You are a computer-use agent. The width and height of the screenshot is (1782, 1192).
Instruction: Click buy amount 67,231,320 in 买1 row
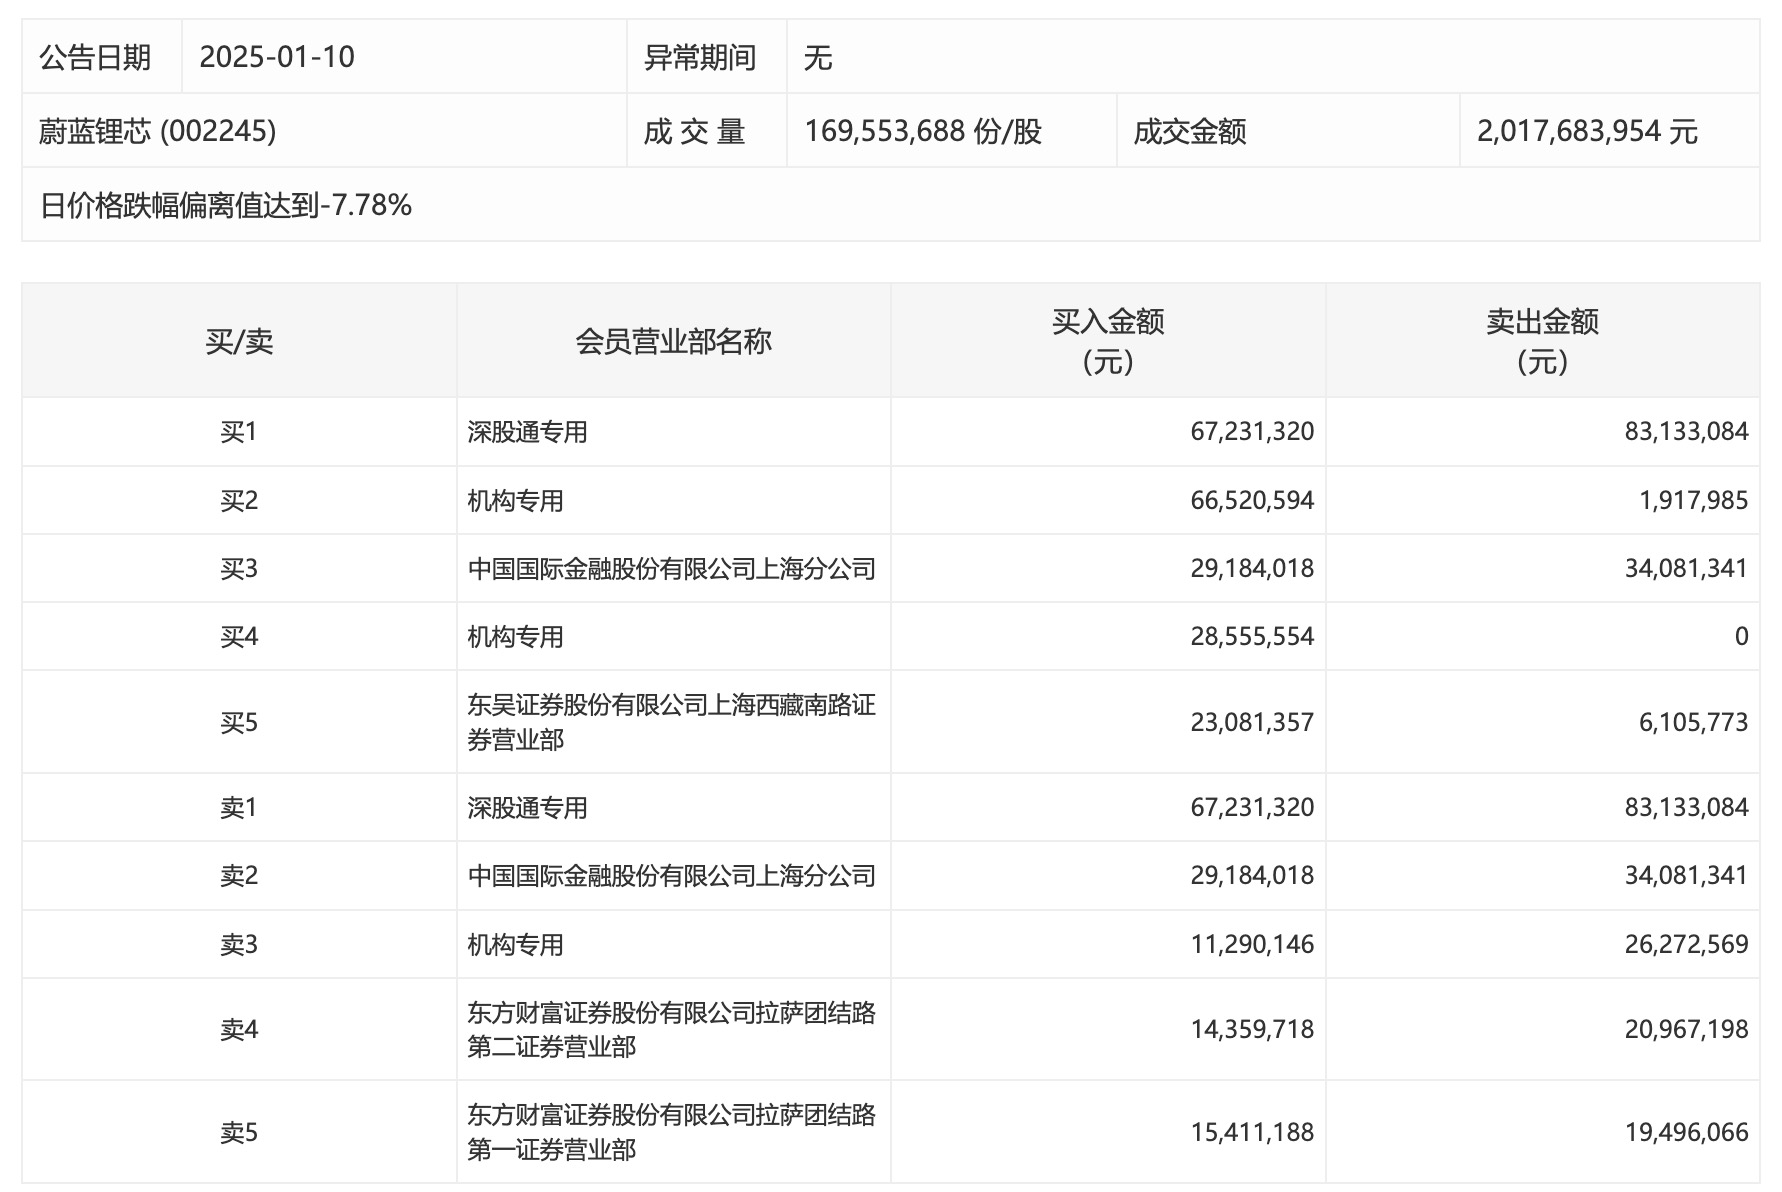coord(1252,431)
